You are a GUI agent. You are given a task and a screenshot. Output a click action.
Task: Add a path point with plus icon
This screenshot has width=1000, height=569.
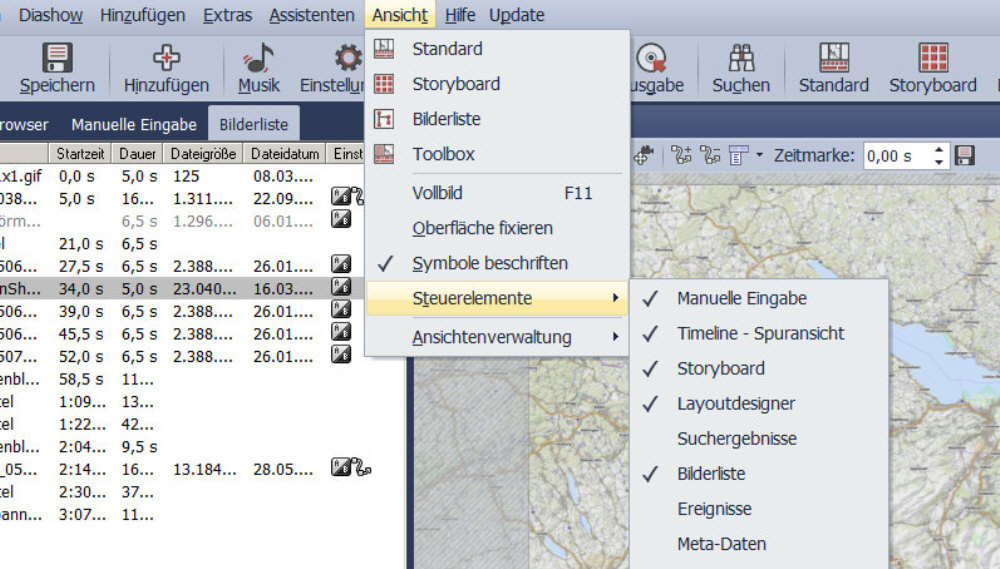[682, 156]
